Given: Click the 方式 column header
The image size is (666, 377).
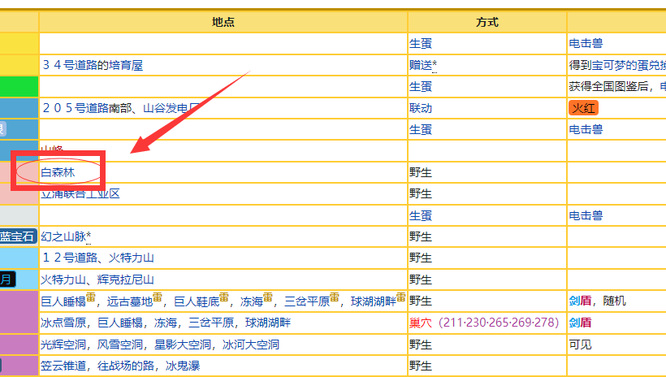Looking at the screenshot, I should click(x=487, y=22).
